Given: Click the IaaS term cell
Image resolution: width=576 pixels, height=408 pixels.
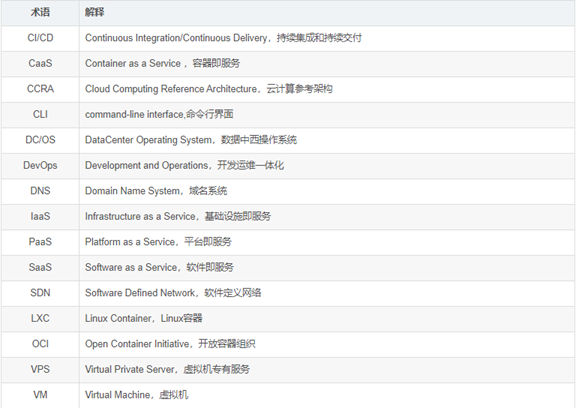Looking at the screenshot, I should tap(40, 217).
